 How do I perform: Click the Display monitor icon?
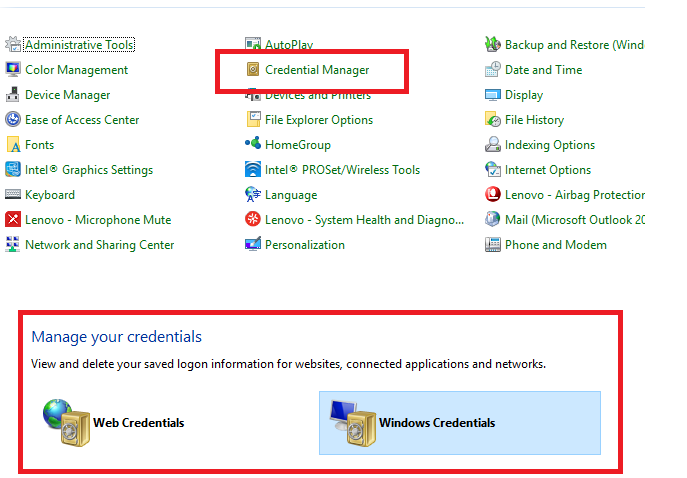493,94
